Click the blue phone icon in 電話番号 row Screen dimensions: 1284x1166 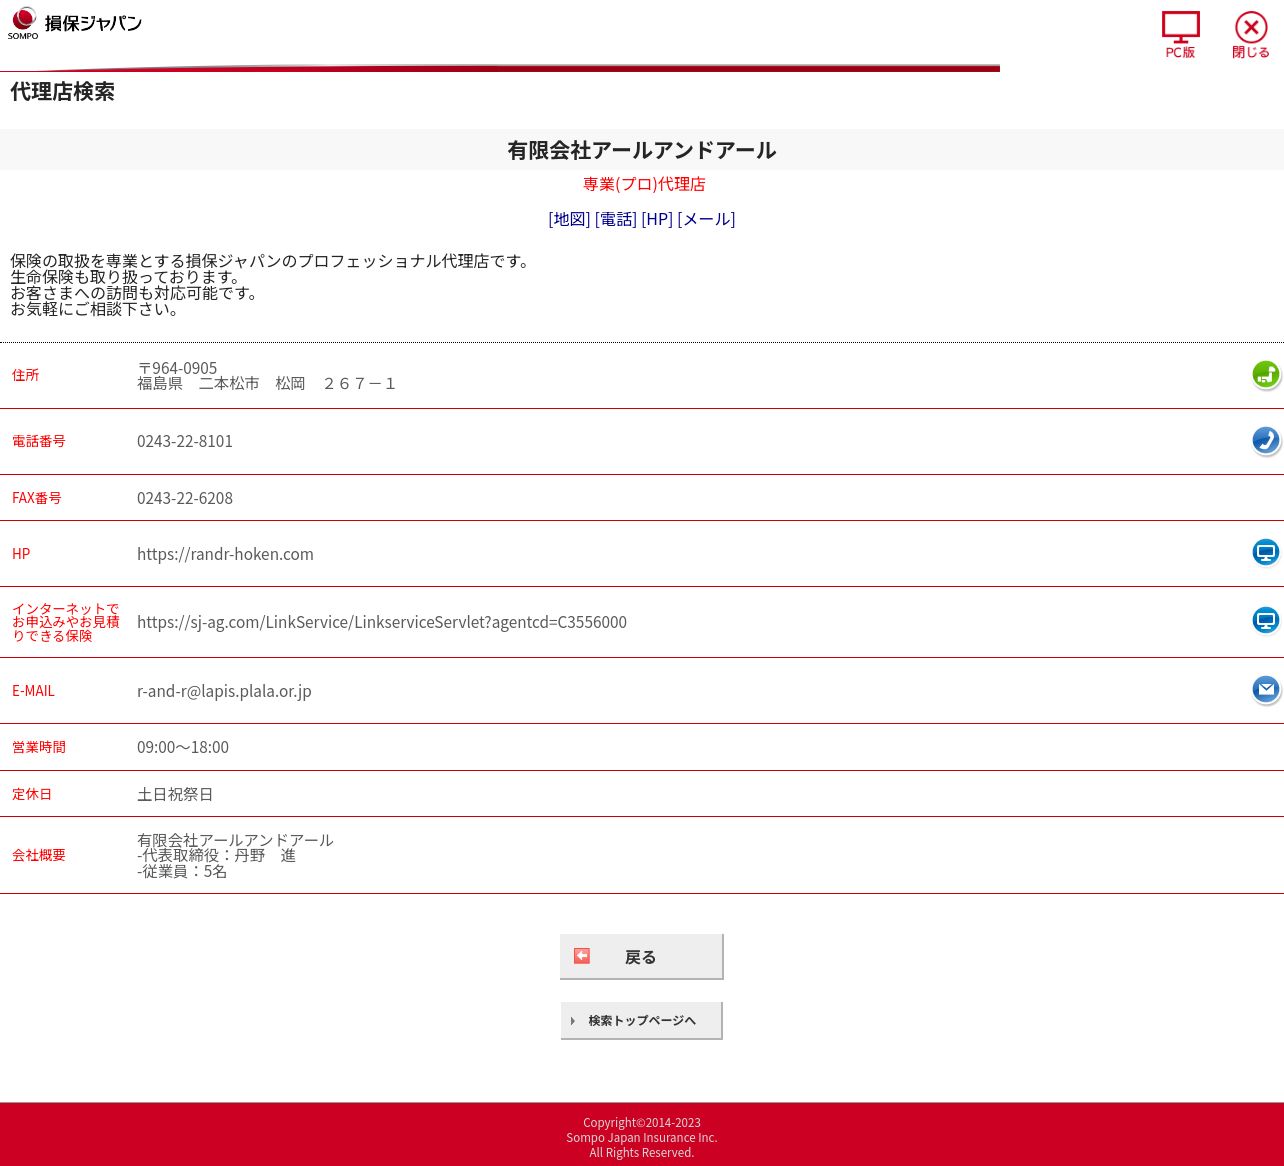1266,440
